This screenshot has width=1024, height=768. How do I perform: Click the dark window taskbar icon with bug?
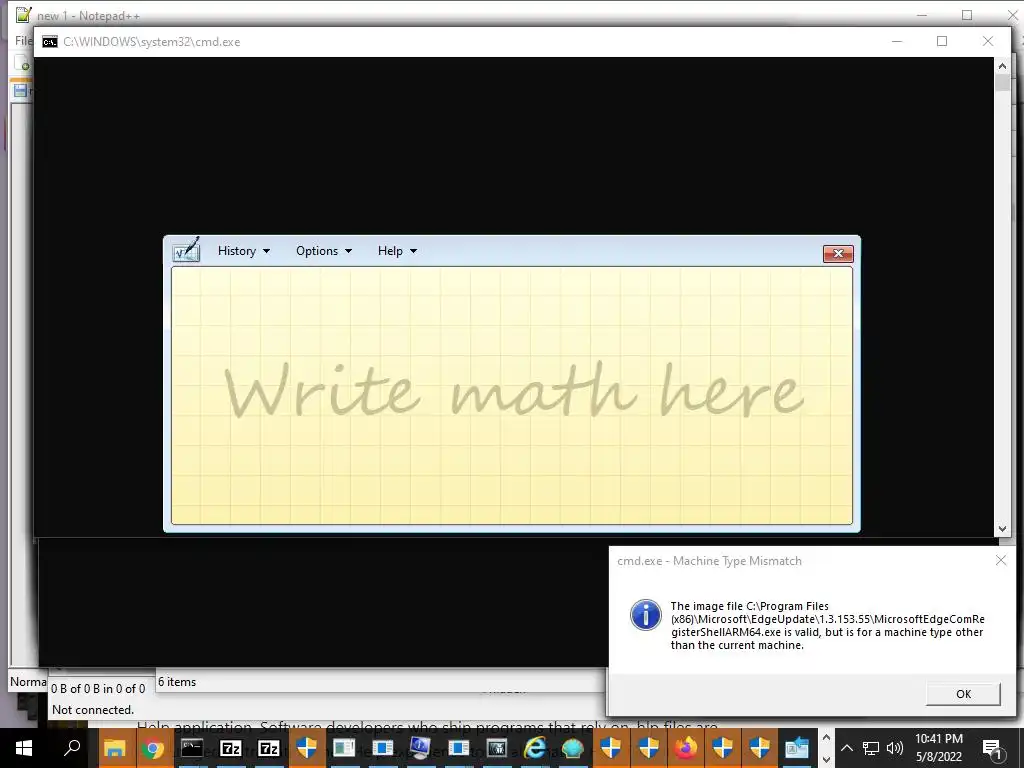tap(496, 748)
